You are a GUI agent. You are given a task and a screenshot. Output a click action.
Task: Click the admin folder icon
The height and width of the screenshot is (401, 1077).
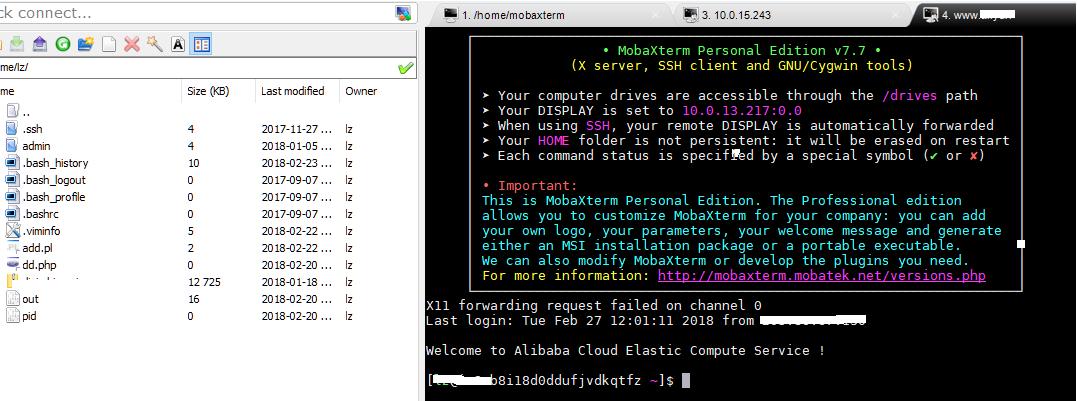12,146
